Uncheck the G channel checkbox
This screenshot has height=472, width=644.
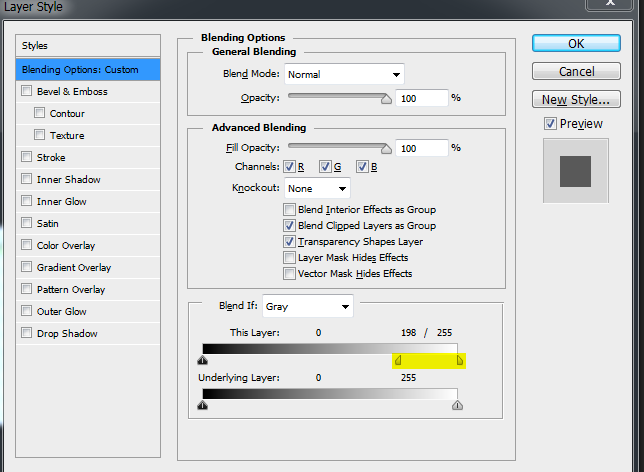[325, 166]
